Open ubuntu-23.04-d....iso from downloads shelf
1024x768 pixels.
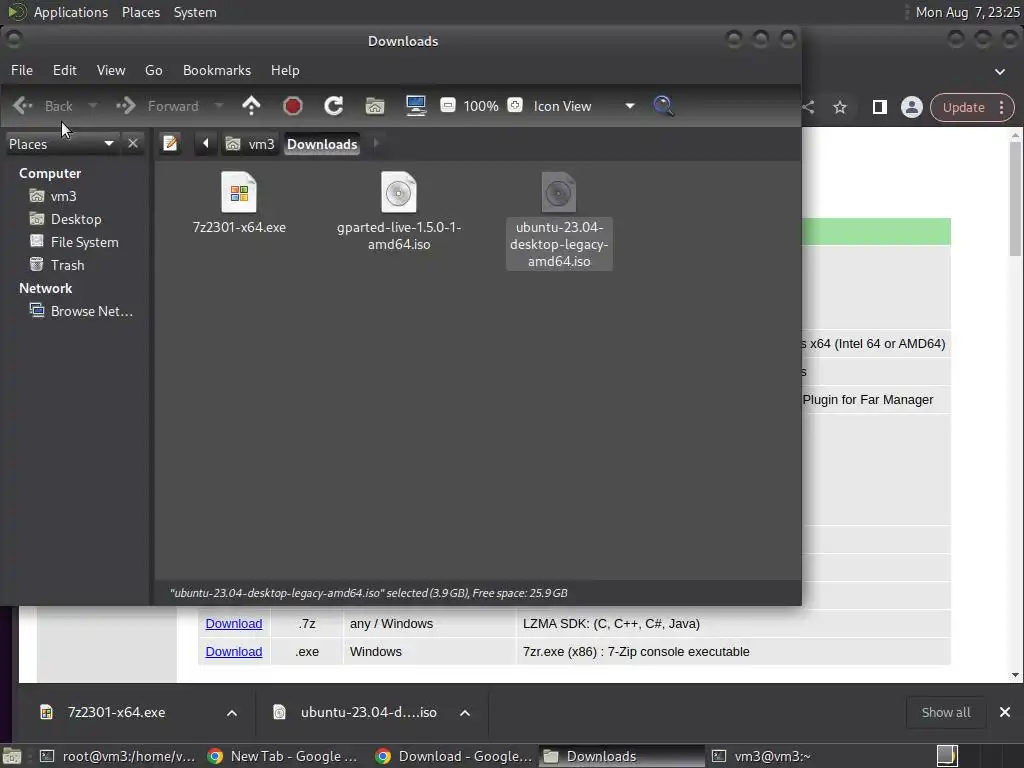[x=368, y=712]
